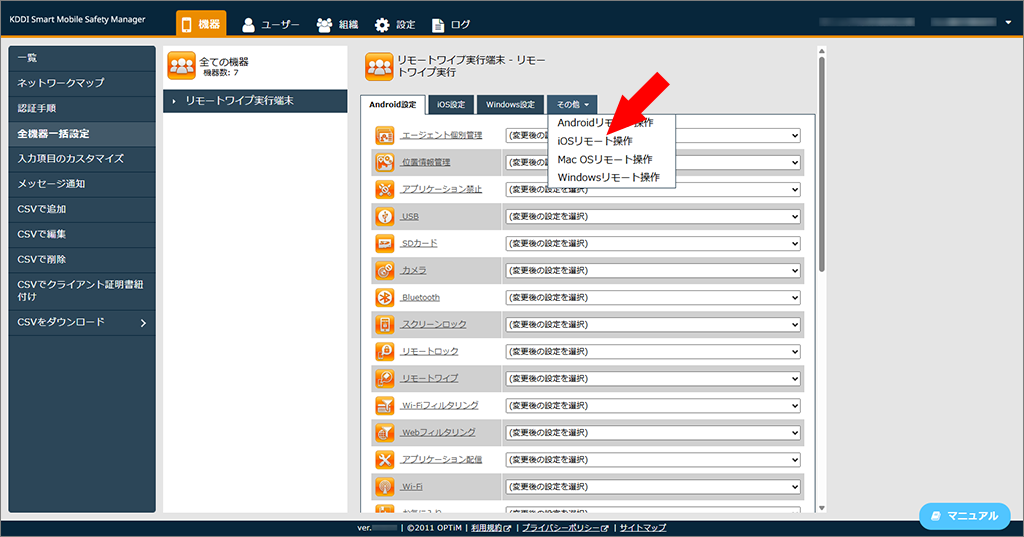Image resolution: width=1024 pixels, height=537 pixels.
Task: Click the アプリケーション配信 icon
Action: [385, 459]
